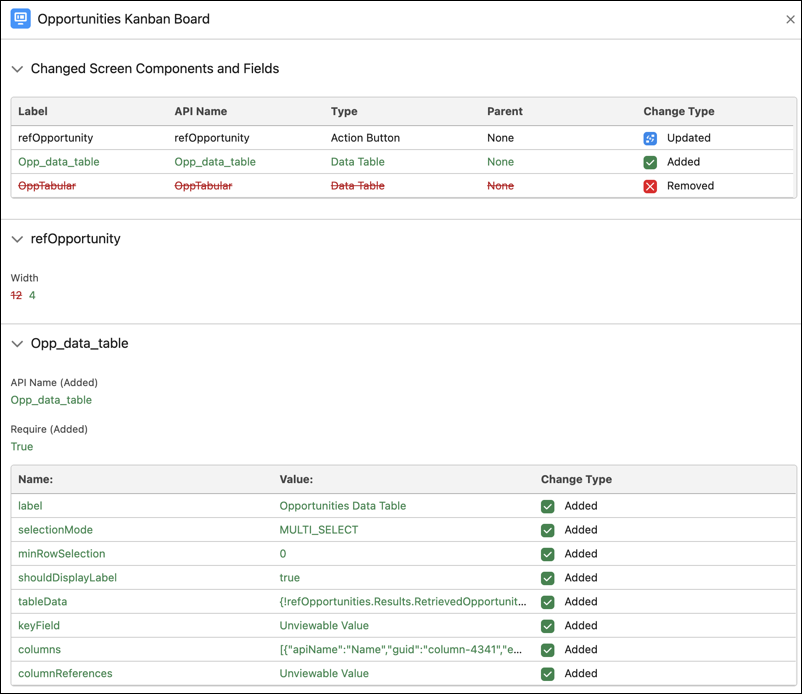The width and height of the screenshot is (802, 694).
Task: Click the API Name column header
Action: [x=200, y=111]
